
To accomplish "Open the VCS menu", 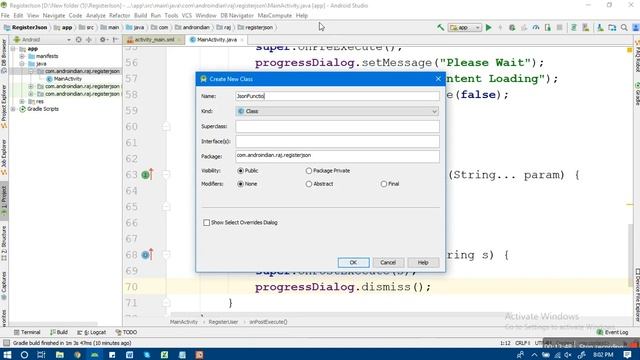I will [187, 16].
